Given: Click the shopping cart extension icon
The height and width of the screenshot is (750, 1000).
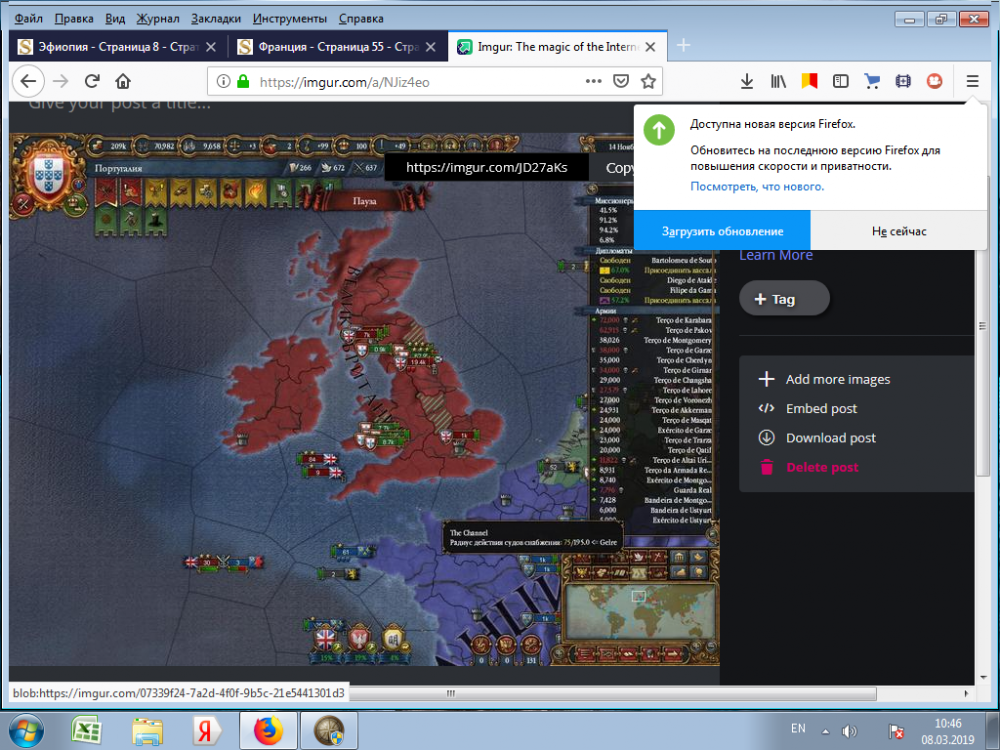Looking at the screenshot, I should (872, 82).
